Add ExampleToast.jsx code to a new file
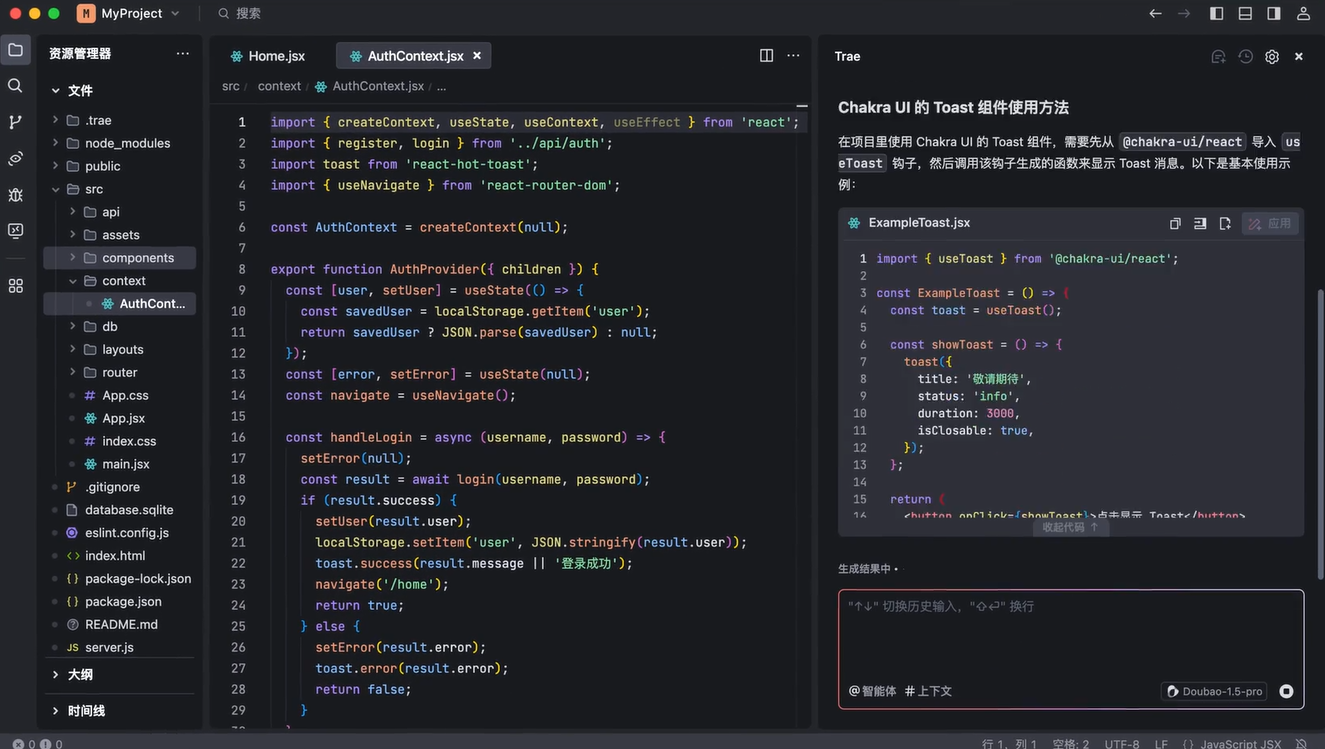The height and width of the screenshot is (749, 1325). pyautogui.click(x=1225, y=223)
